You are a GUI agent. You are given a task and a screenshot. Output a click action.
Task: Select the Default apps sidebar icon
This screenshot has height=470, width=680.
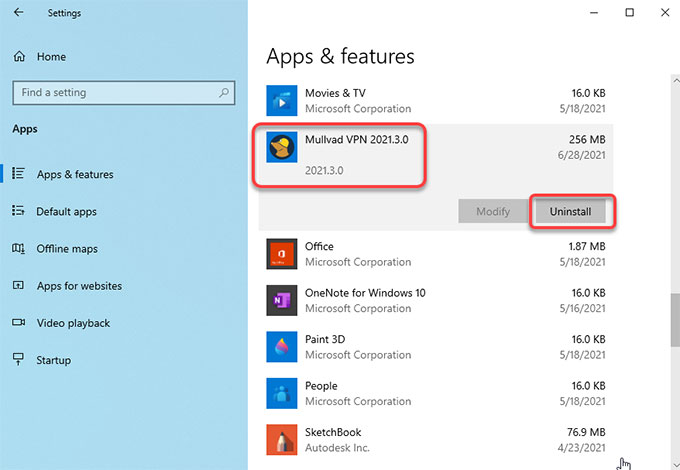coord(18,211)
